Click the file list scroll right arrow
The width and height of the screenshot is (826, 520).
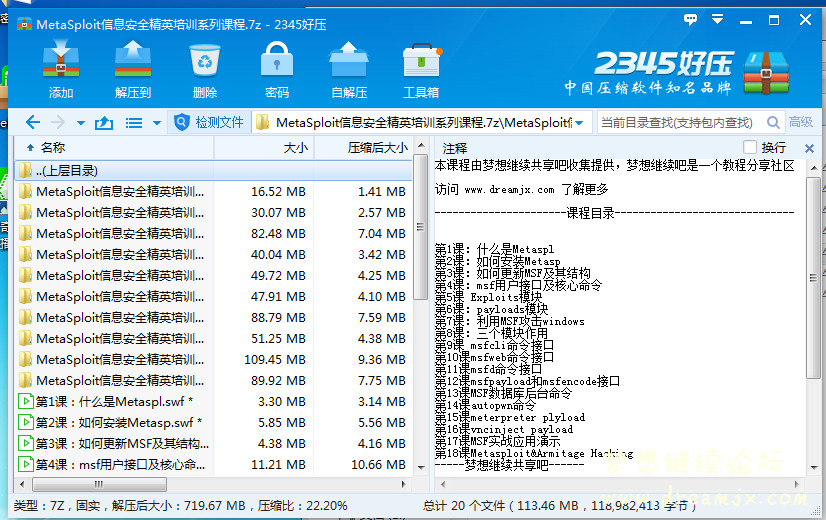[x=404, y=484]
